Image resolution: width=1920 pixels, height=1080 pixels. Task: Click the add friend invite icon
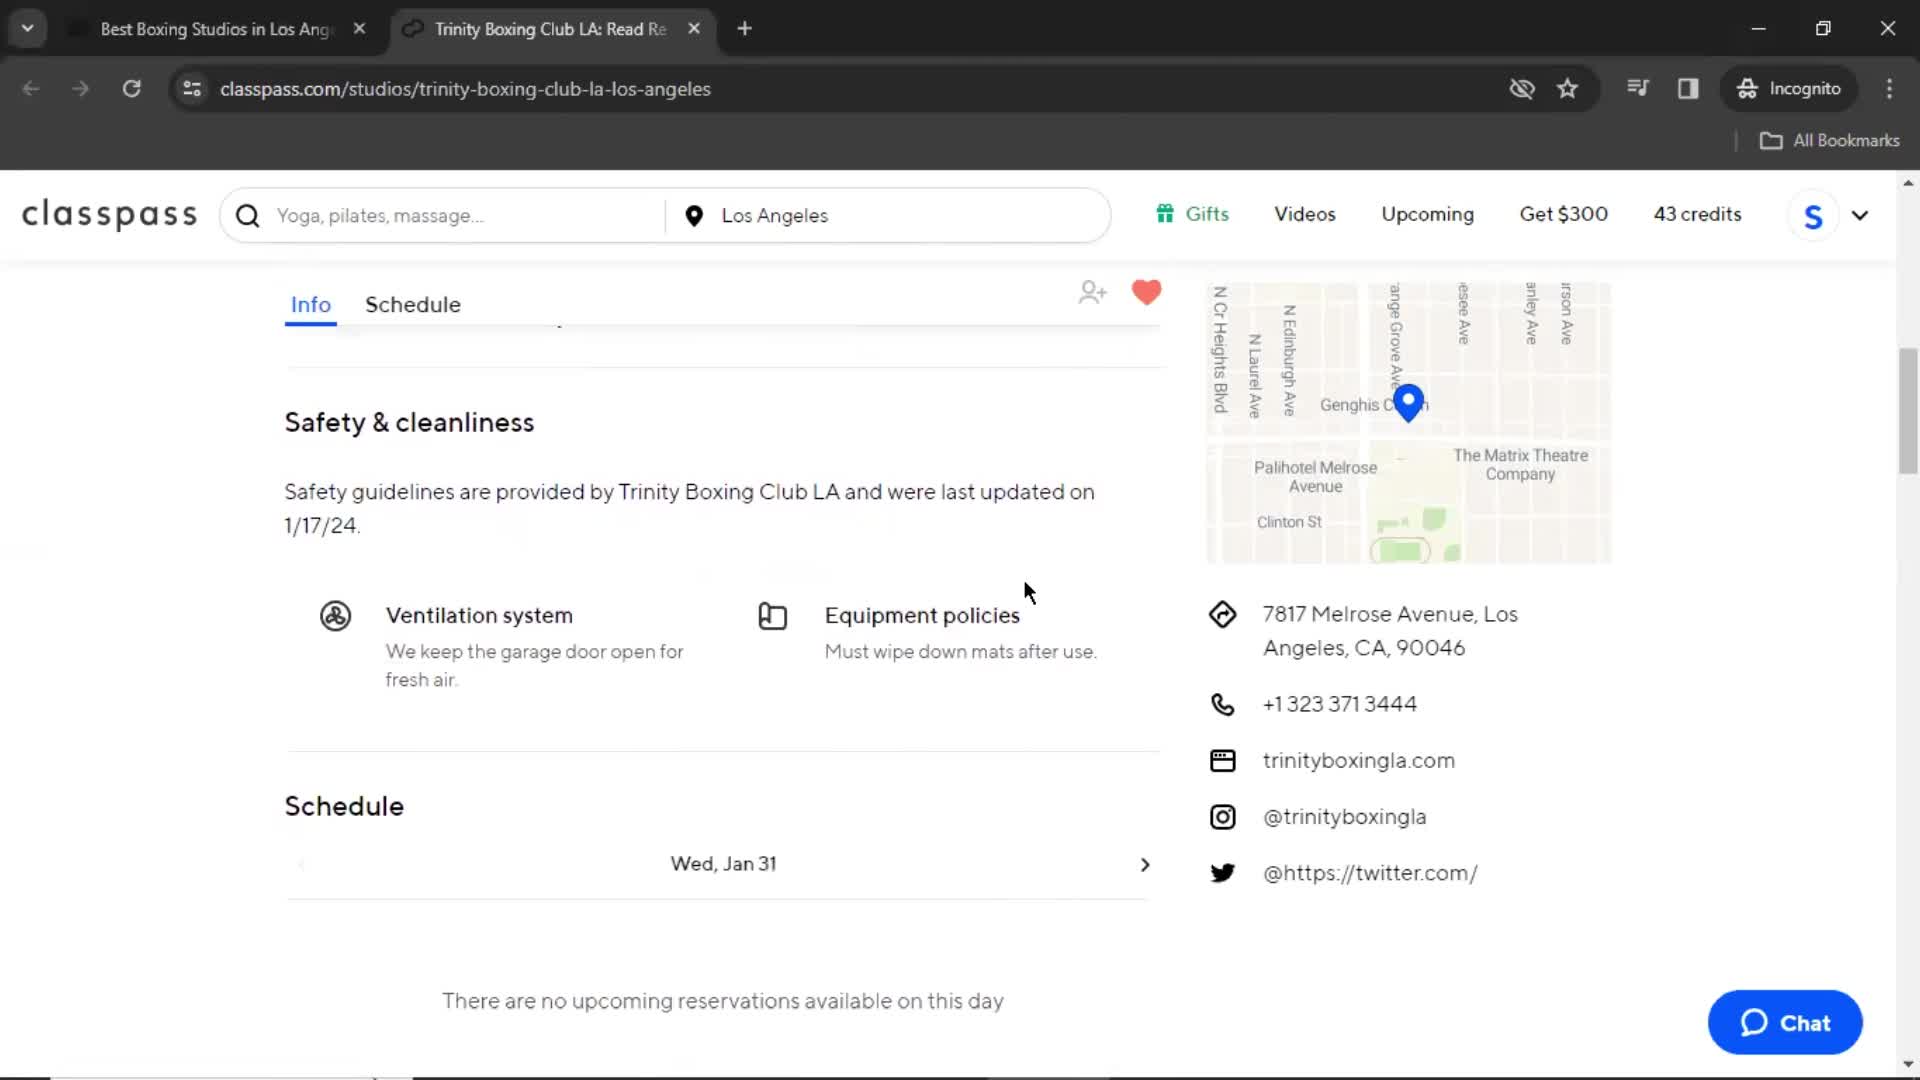point(1092,292)
